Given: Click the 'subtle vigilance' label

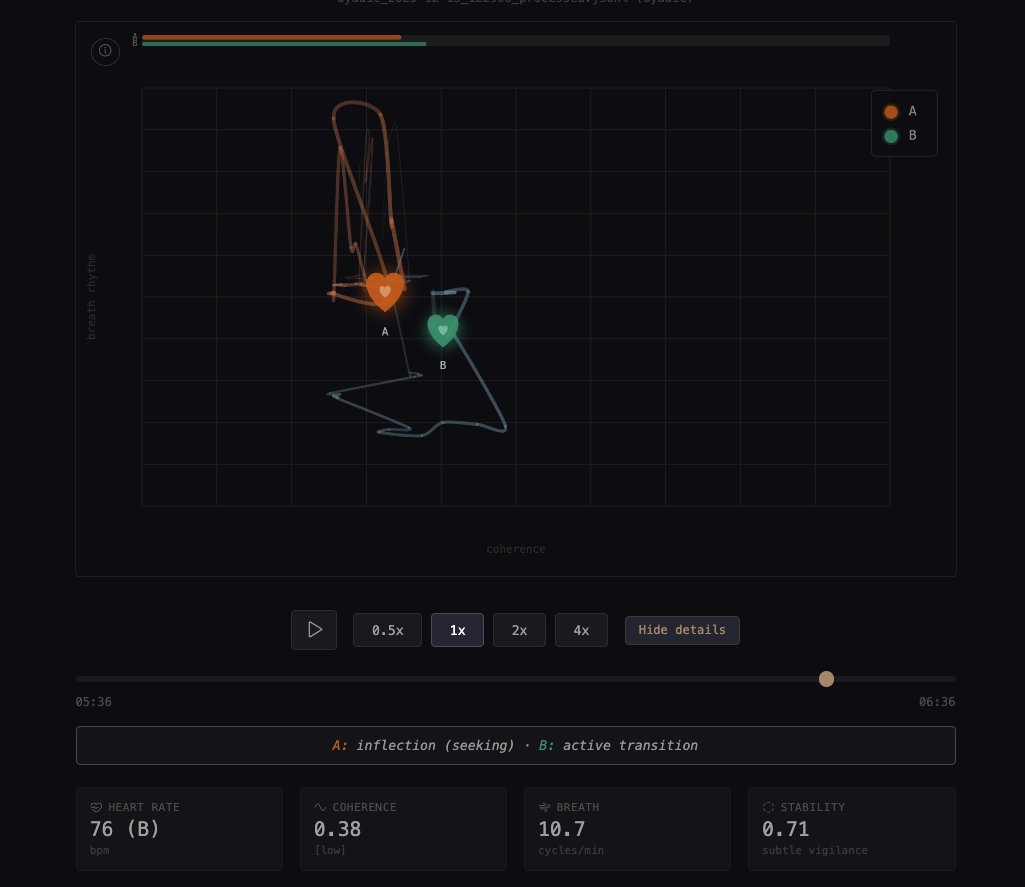Looking at the screenshot, I should pyautogui.click(x=815, y=850).
